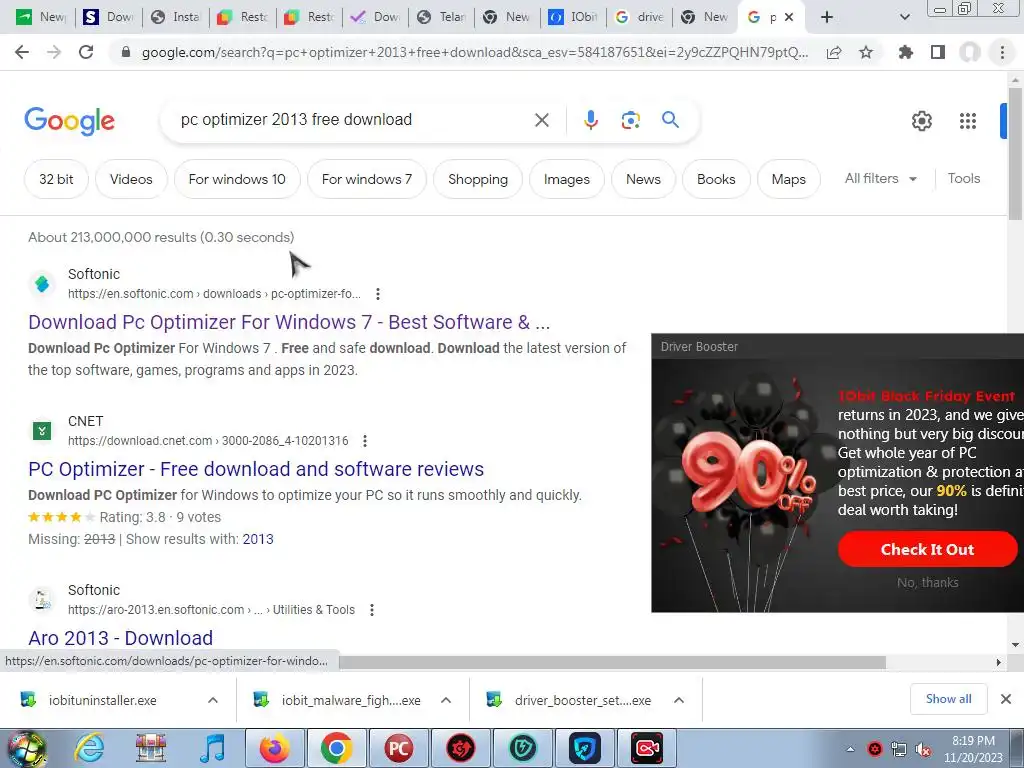Open the Google logo homepage link
1024x768 pixels.
pyautogui.click(x=69, y=121)
